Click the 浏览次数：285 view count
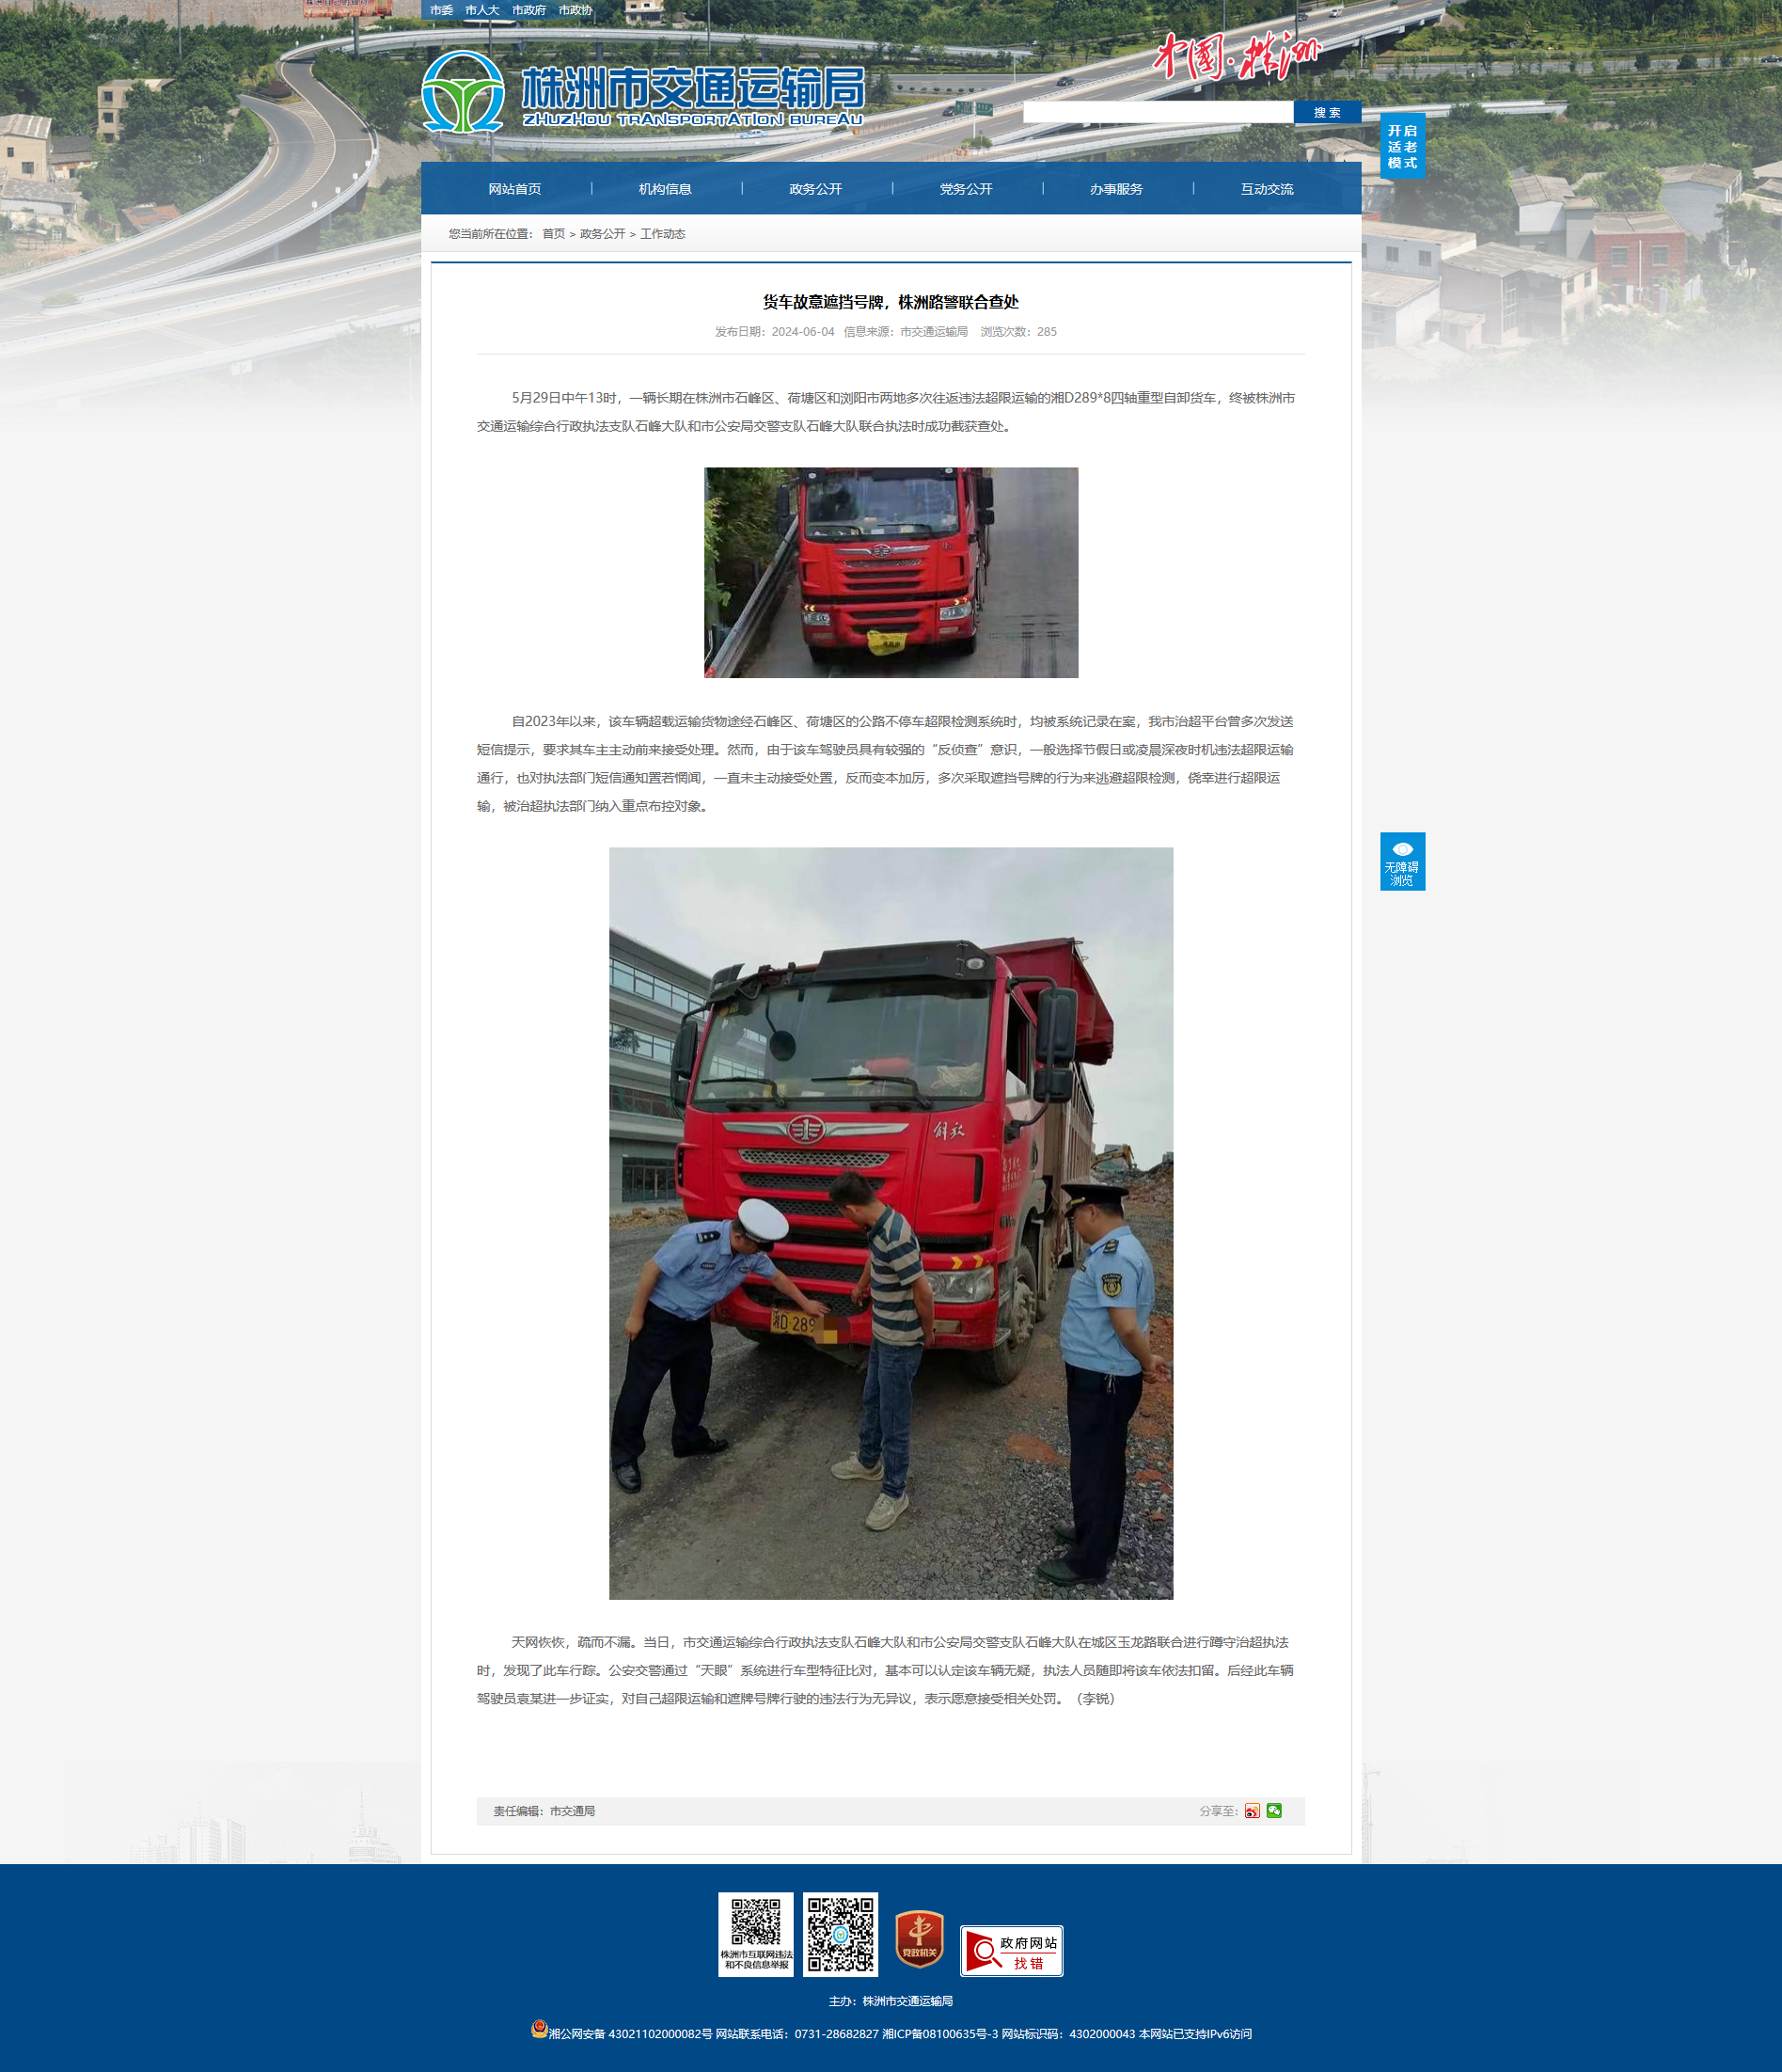 click(1018, 332)
